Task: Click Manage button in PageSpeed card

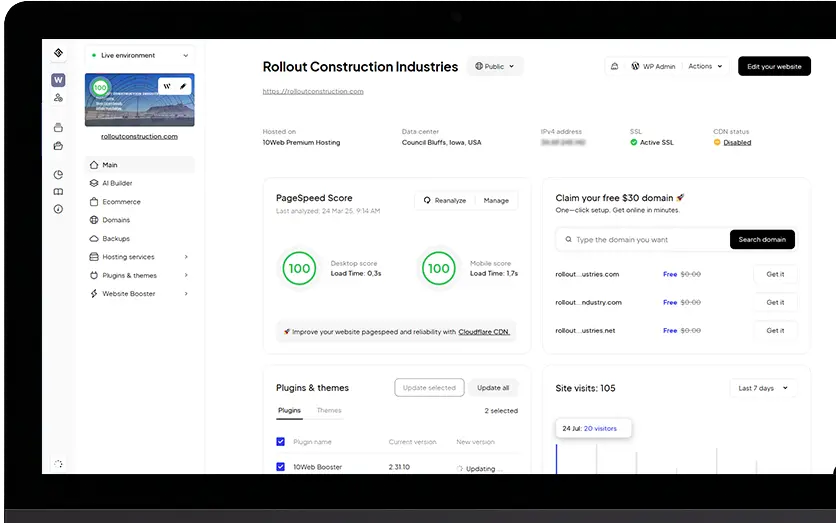Action: point(496,200)
